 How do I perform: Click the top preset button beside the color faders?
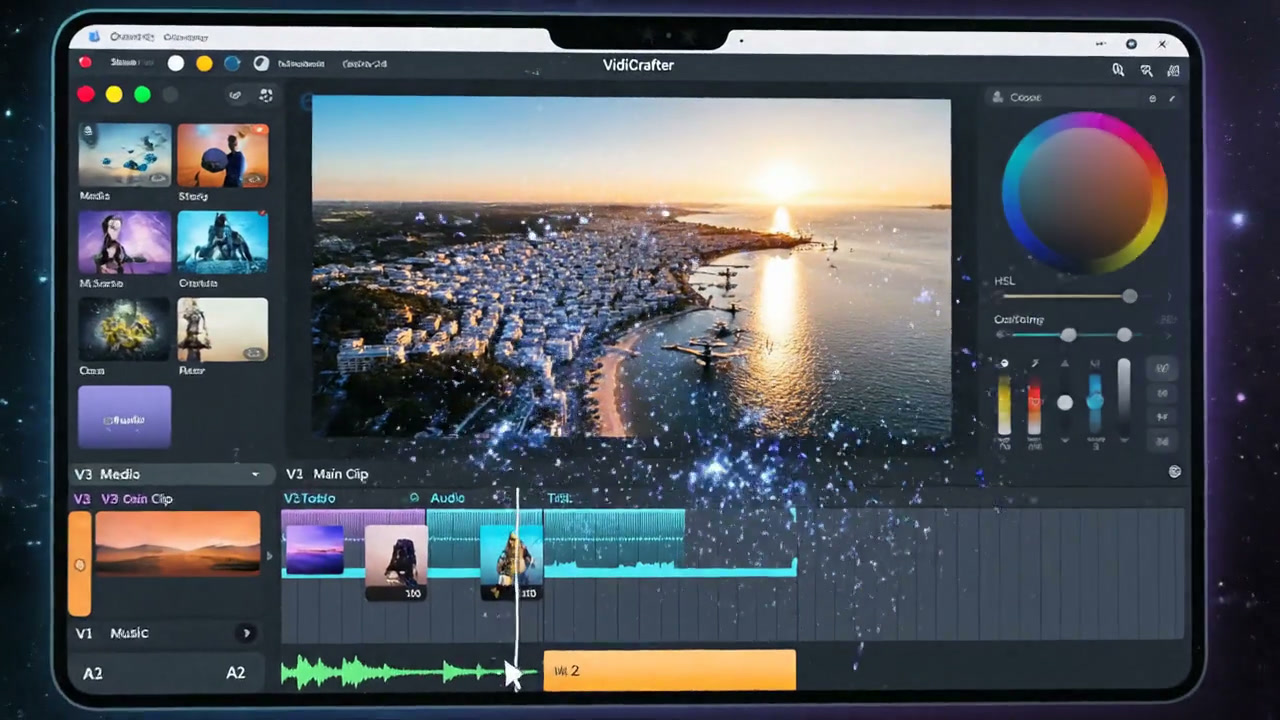pyautogui.click(x=1162, y=368)
